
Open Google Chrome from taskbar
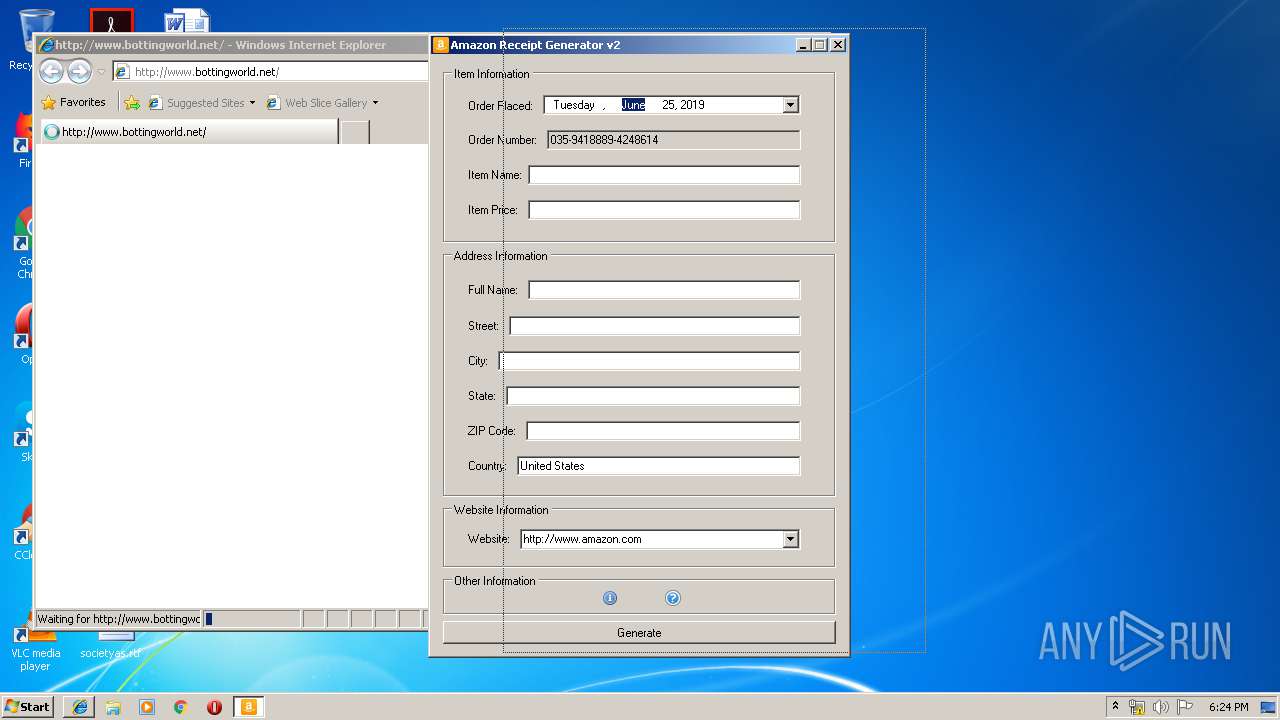click(x=180, y=707)
